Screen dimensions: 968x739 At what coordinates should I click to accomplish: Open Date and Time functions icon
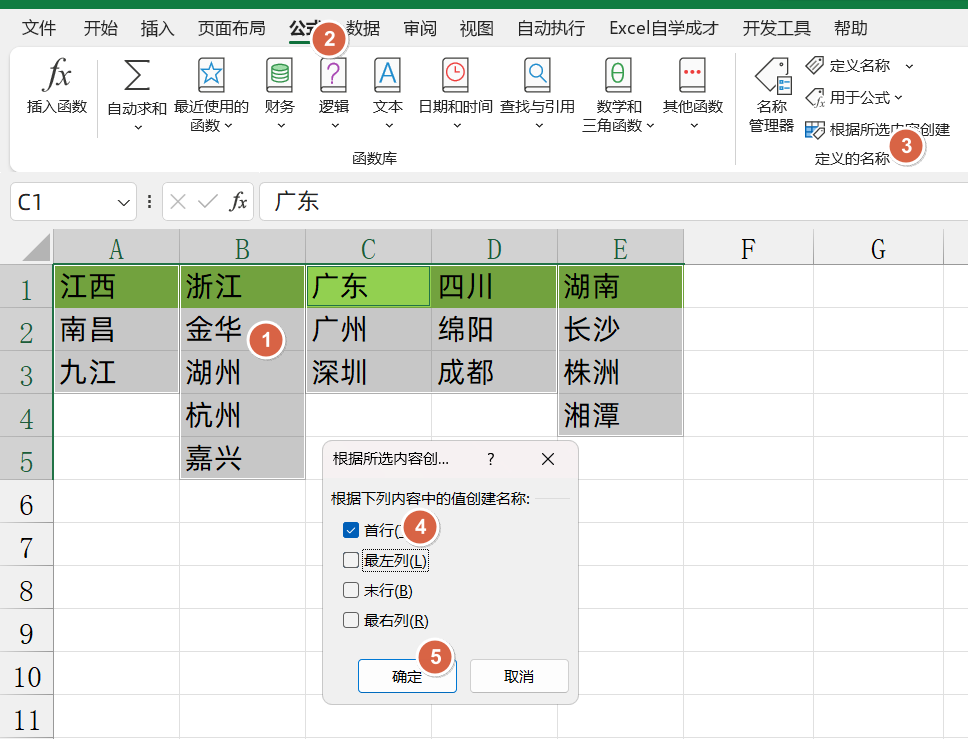click(456, 75)
